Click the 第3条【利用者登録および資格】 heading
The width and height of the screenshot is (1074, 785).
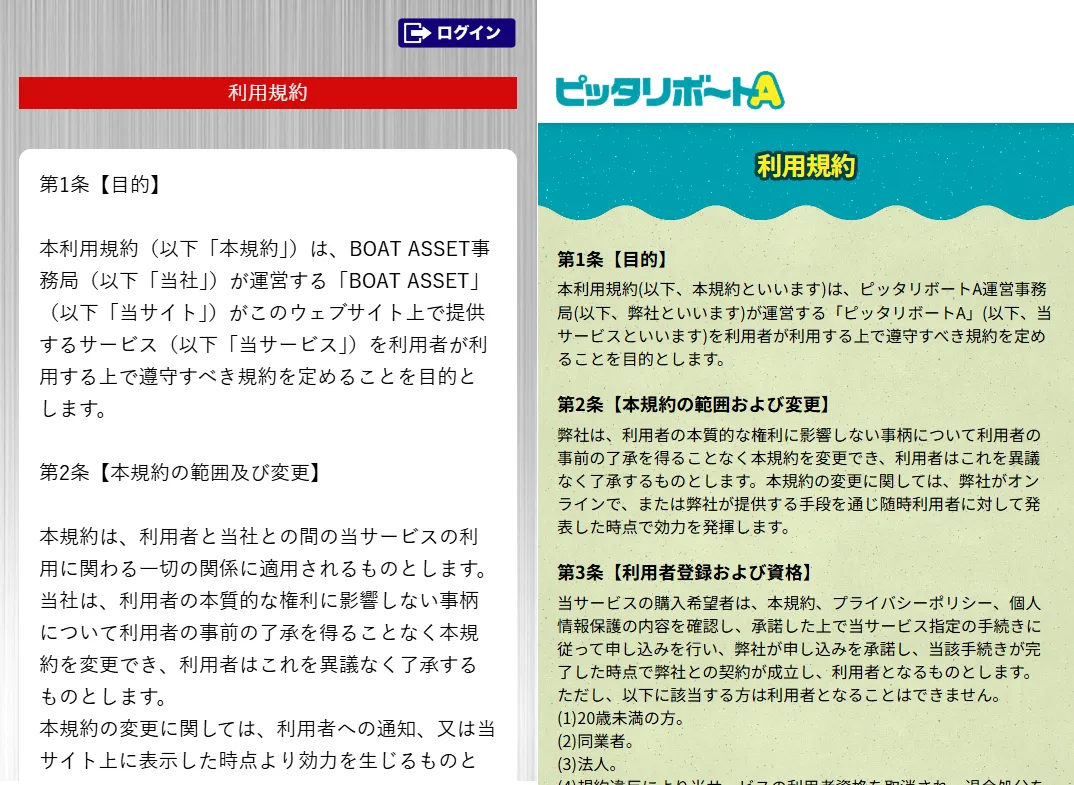[x=685, y=573]
